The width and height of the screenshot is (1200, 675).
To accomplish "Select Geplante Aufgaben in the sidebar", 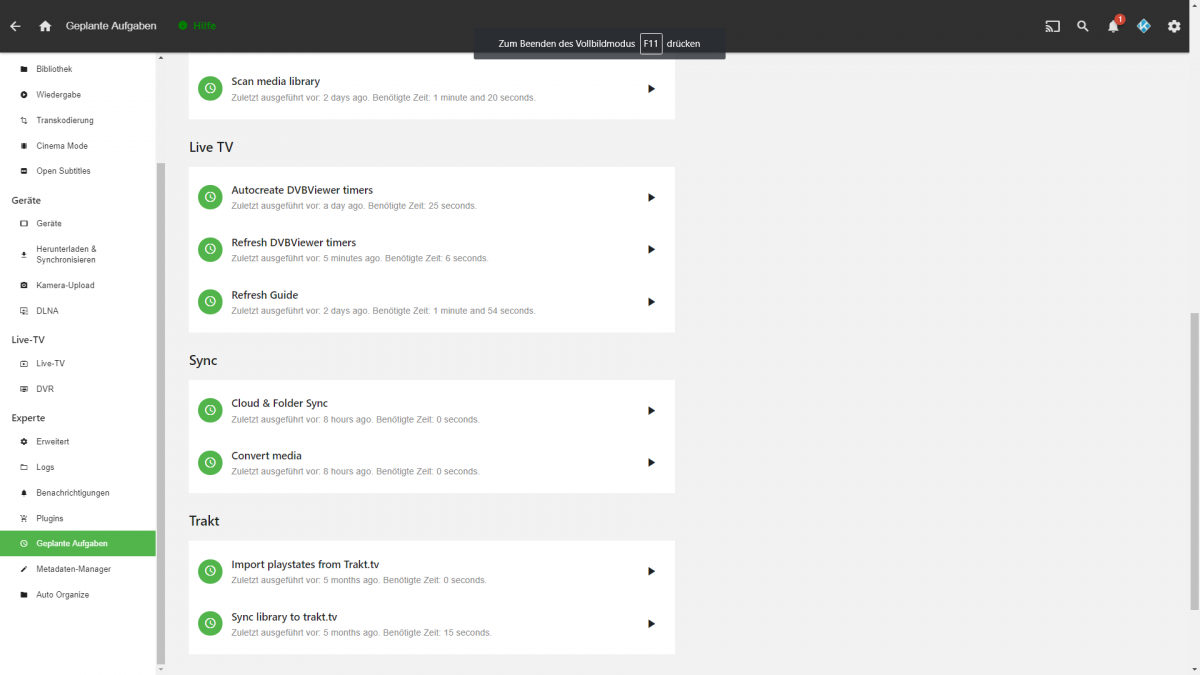I will [78, 544].
